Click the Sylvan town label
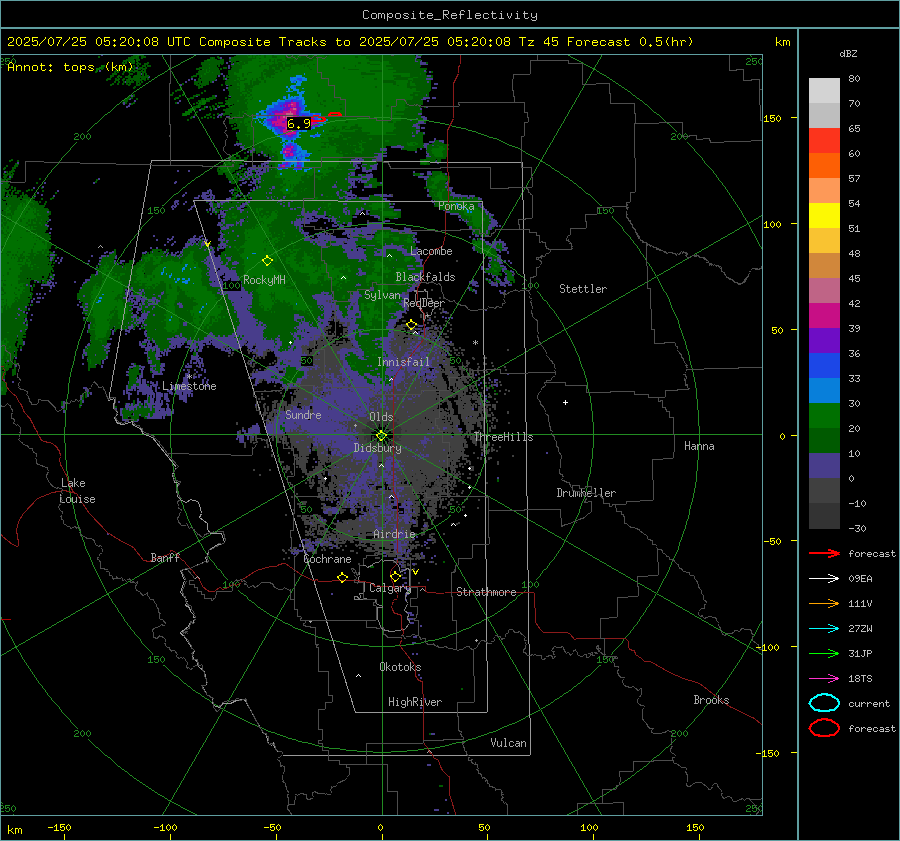This screenshot has height=841, width=900. click(382, 295)
